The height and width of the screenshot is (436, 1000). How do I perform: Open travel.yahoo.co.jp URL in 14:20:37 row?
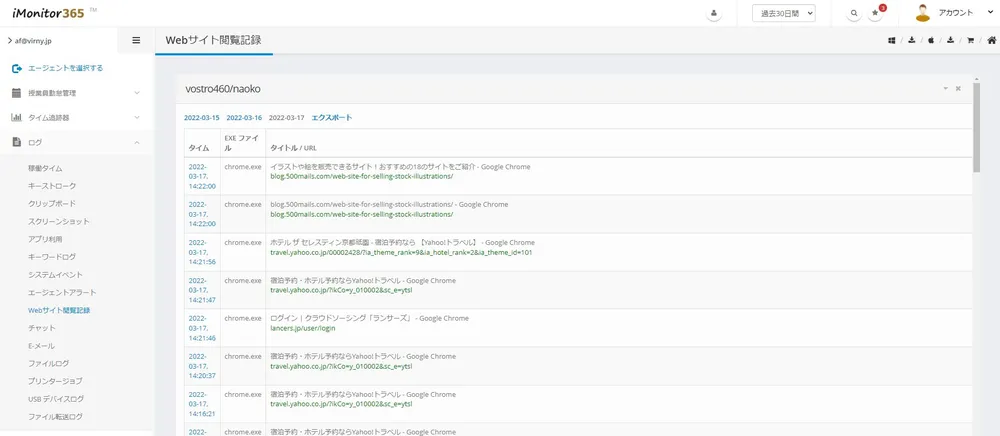click(x=341, y=366)
